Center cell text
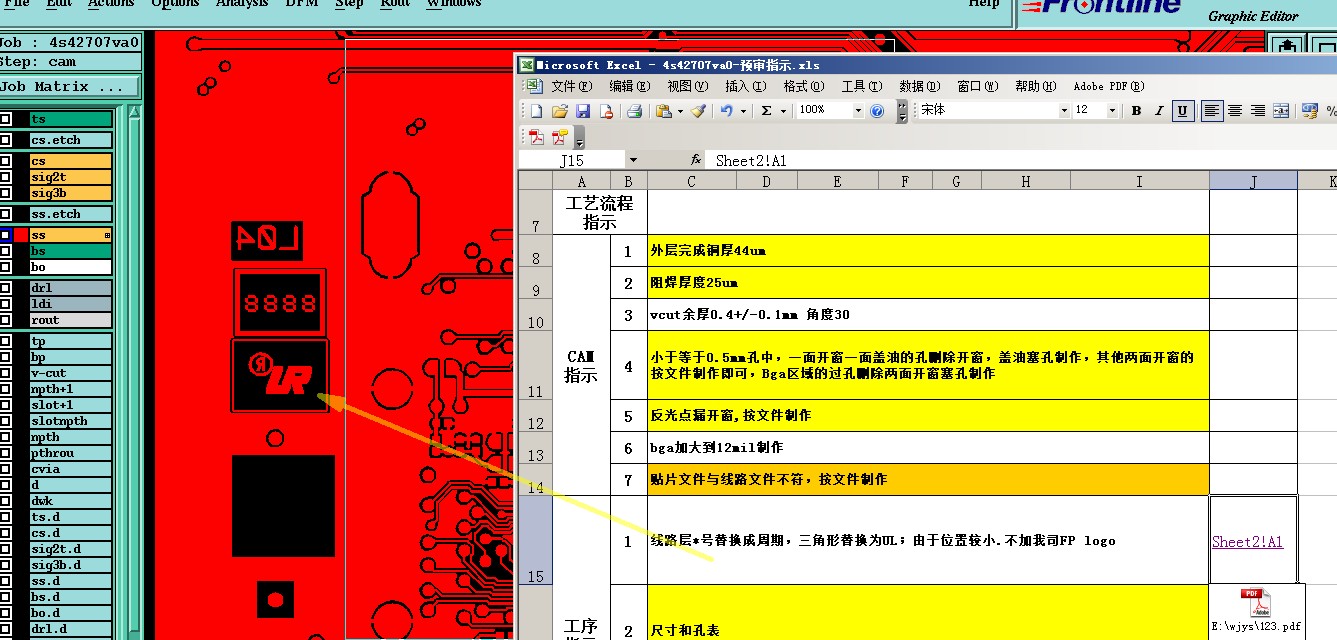The width and height of the screenshot is (1337, 640). point(1235,111)
